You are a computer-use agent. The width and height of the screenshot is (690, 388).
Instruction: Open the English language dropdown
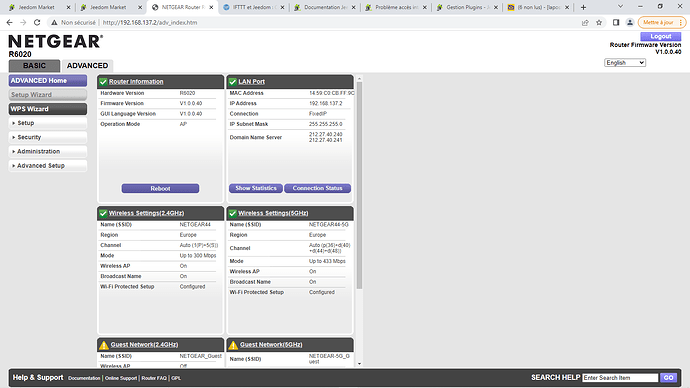pyautogui.click(x=625, y=62)
